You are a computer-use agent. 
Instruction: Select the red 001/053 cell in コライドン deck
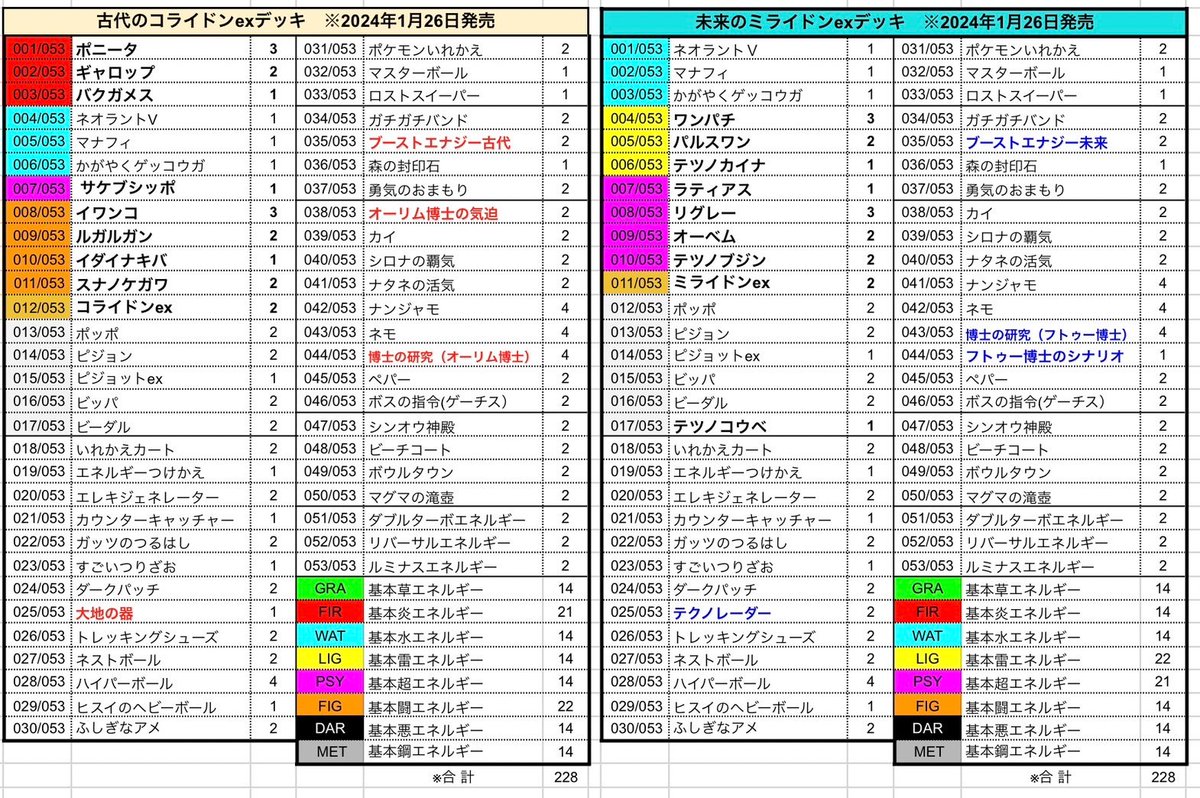coord(36,48)
